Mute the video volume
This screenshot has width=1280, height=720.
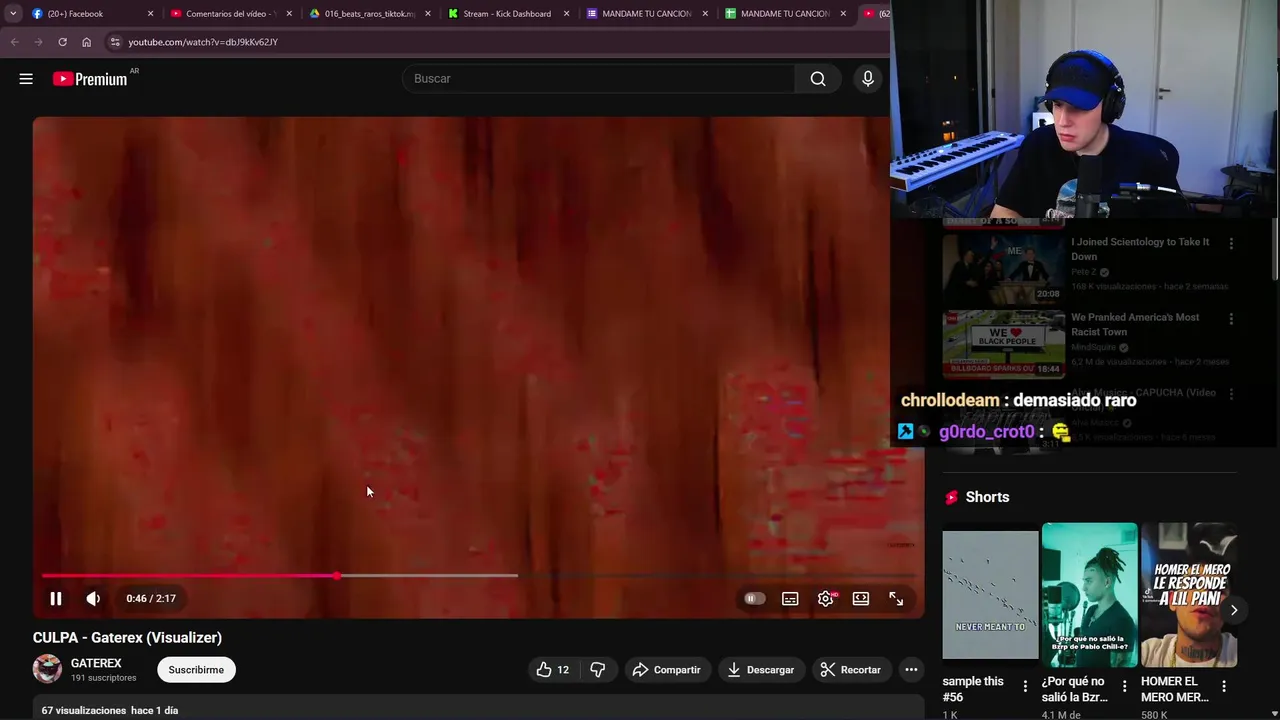[93, 598]
